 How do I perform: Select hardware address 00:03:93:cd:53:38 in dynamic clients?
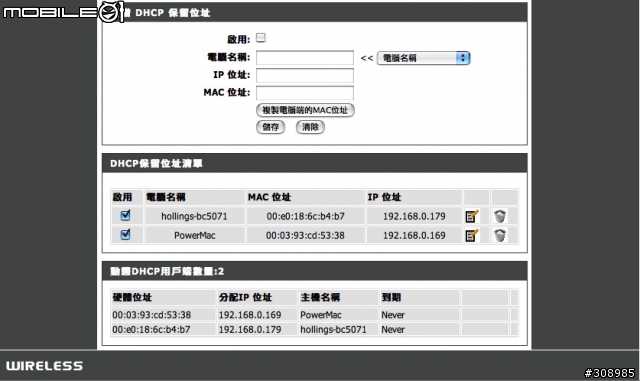tap(152, 315)
